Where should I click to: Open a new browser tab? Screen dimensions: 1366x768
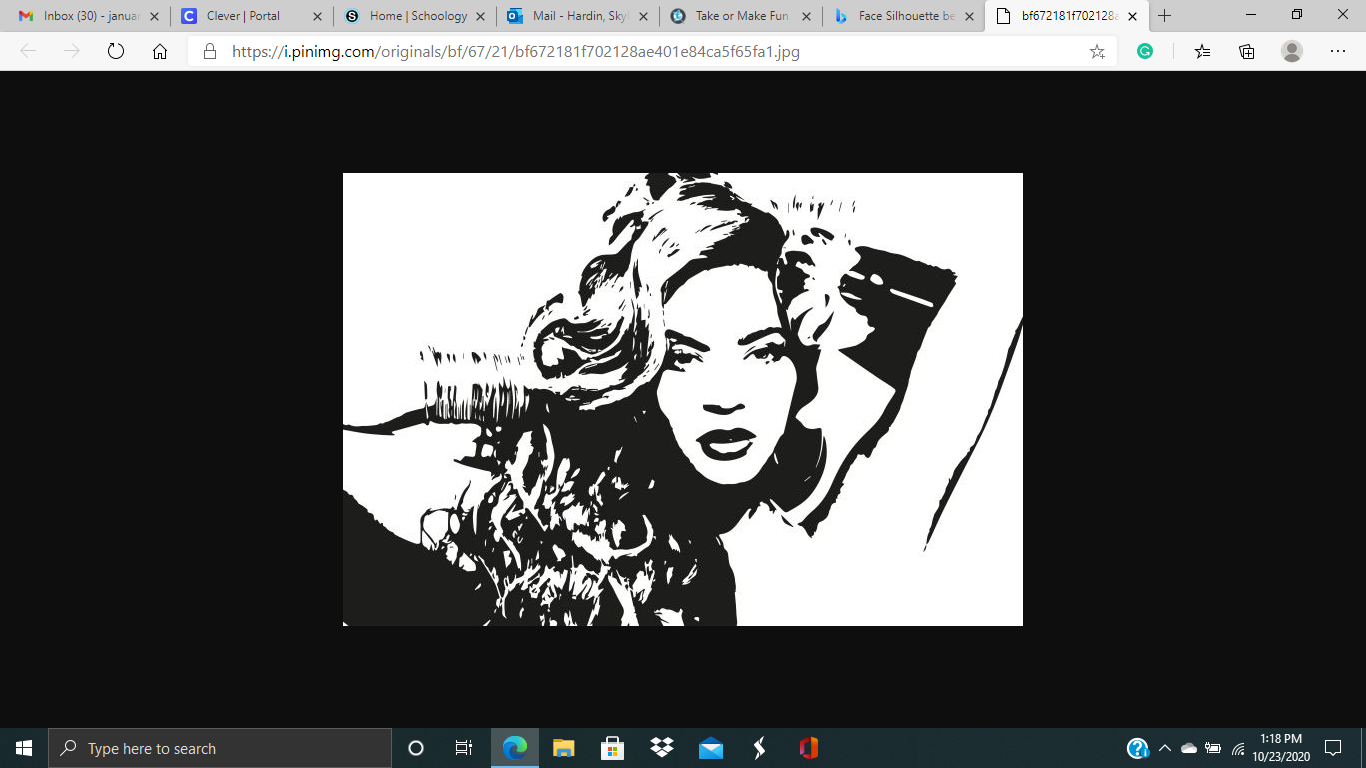point(1164,16)
